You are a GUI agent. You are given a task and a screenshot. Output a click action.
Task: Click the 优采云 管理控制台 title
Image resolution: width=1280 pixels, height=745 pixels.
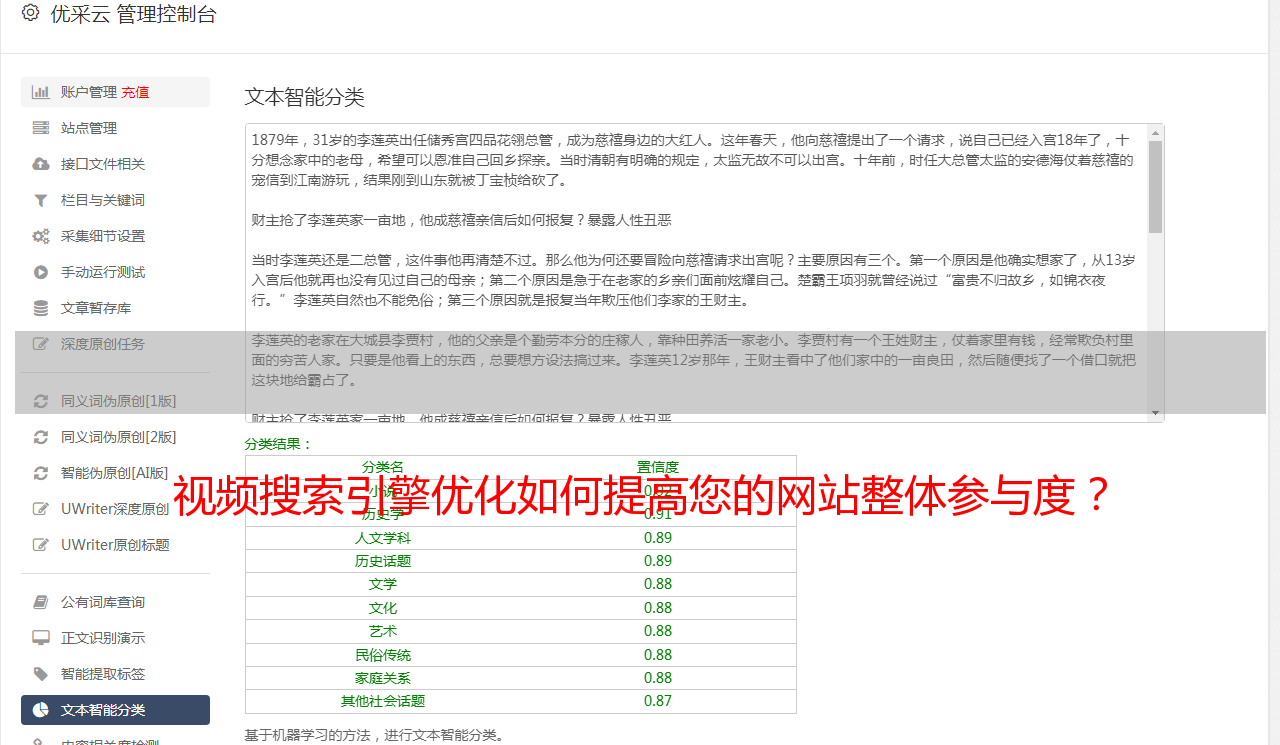tap(133, 14)
